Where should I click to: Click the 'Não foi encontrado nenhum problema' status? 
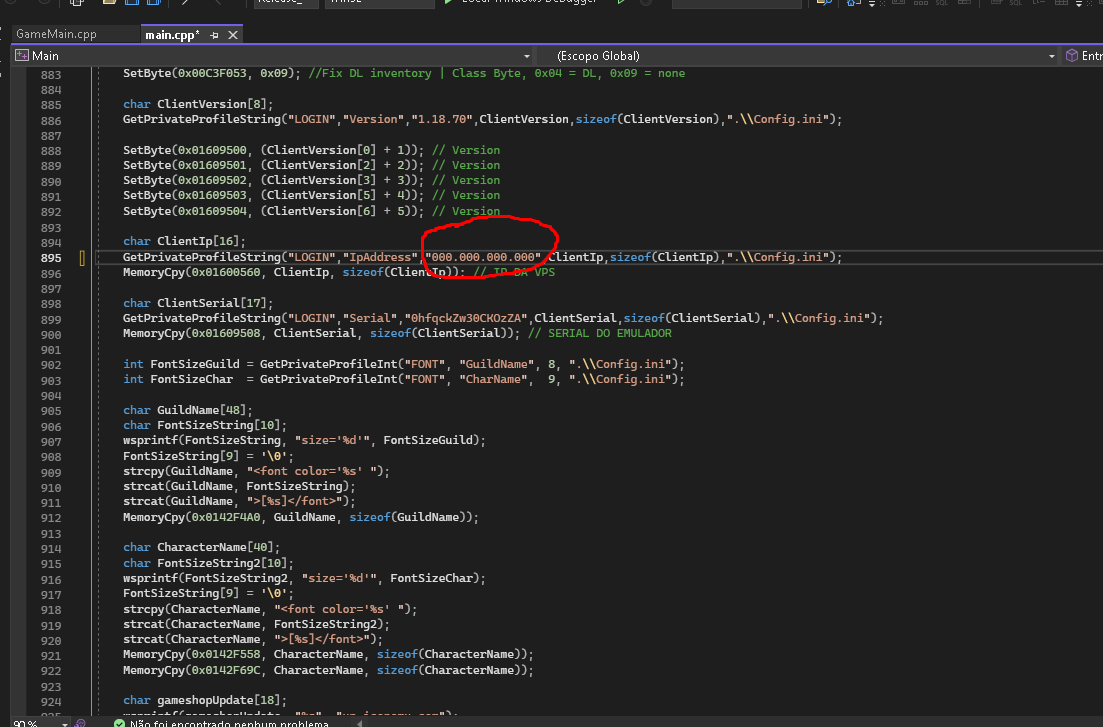(229, 723)
